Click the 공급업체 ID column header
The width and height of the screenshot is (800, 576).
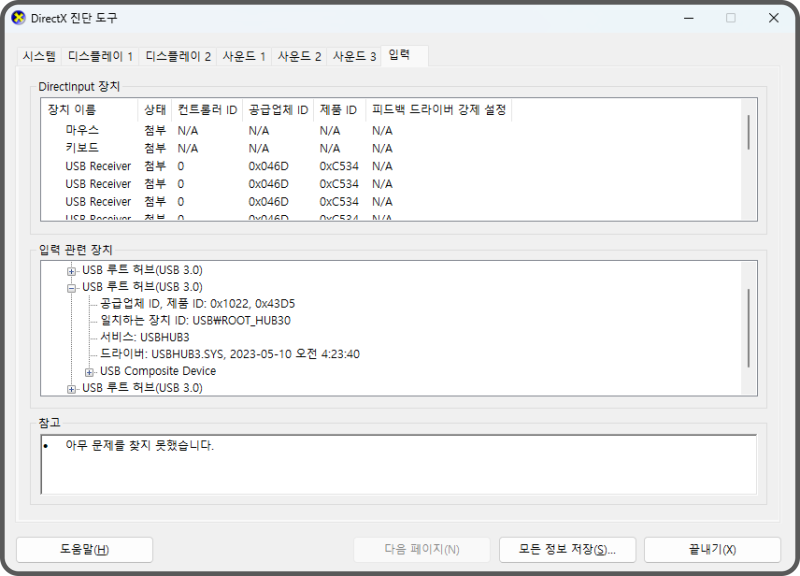click(x=278, y=110)
